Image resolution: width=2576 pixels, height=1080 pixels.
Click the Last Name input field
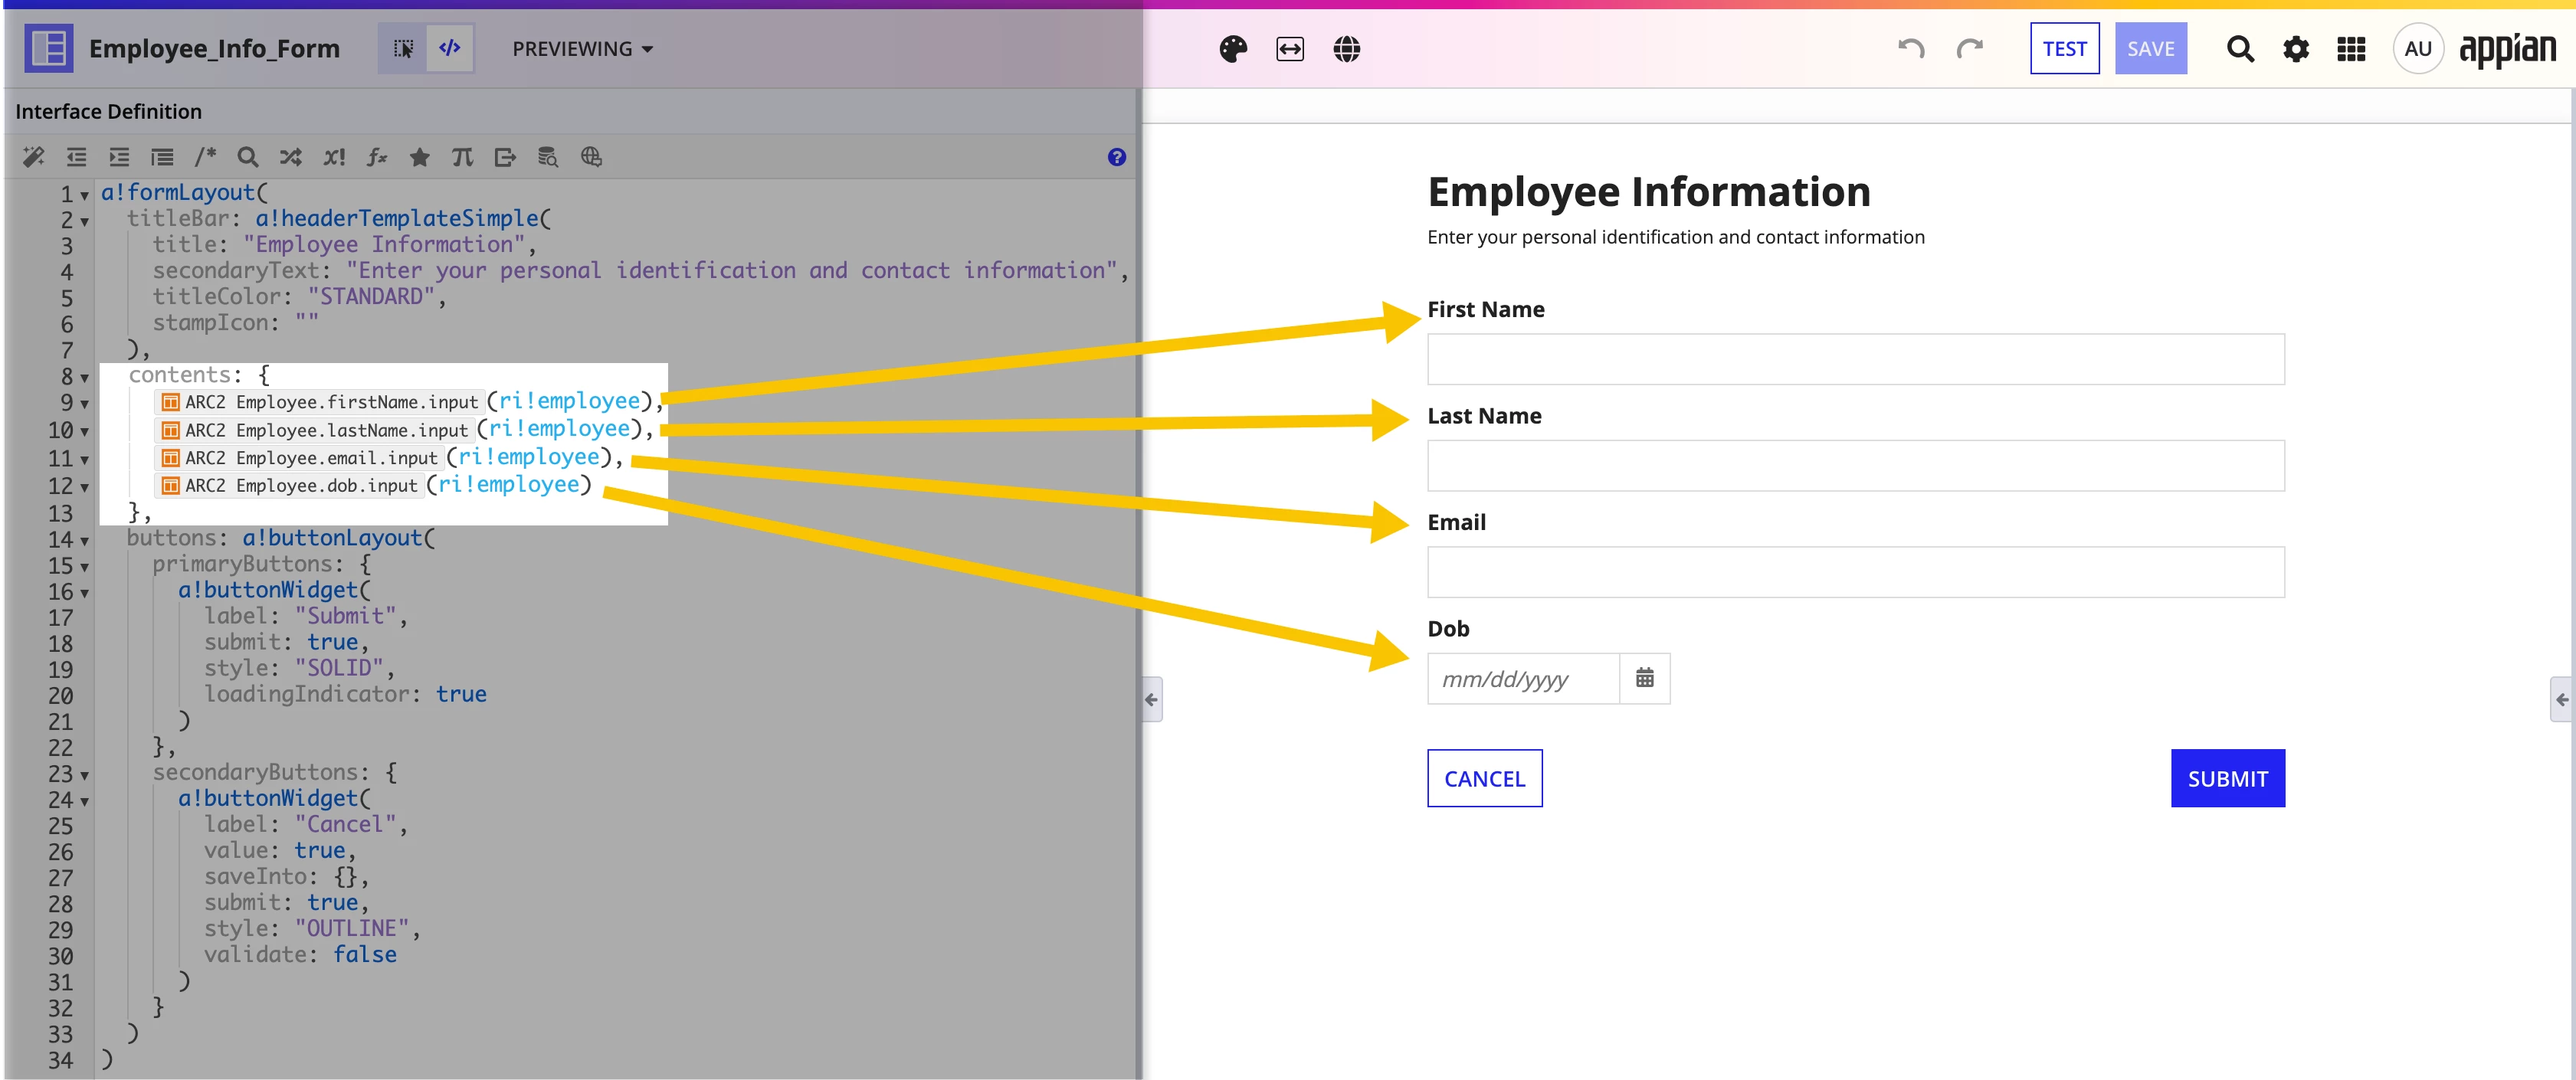tap(1855, 465)
